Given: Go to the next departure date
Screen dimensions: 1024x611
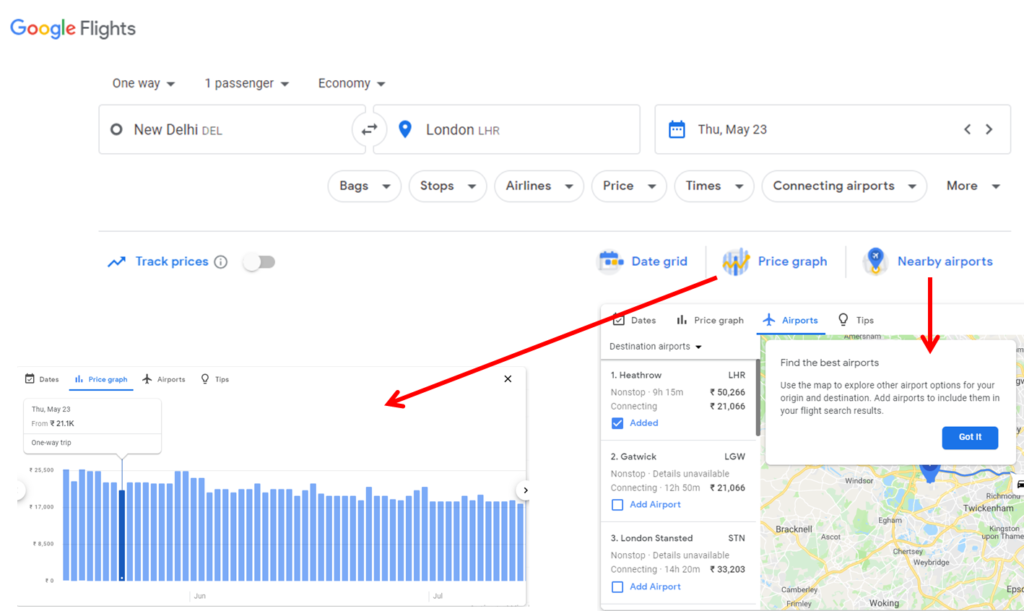Looking at the screenshot, I should tap(989, 129).
